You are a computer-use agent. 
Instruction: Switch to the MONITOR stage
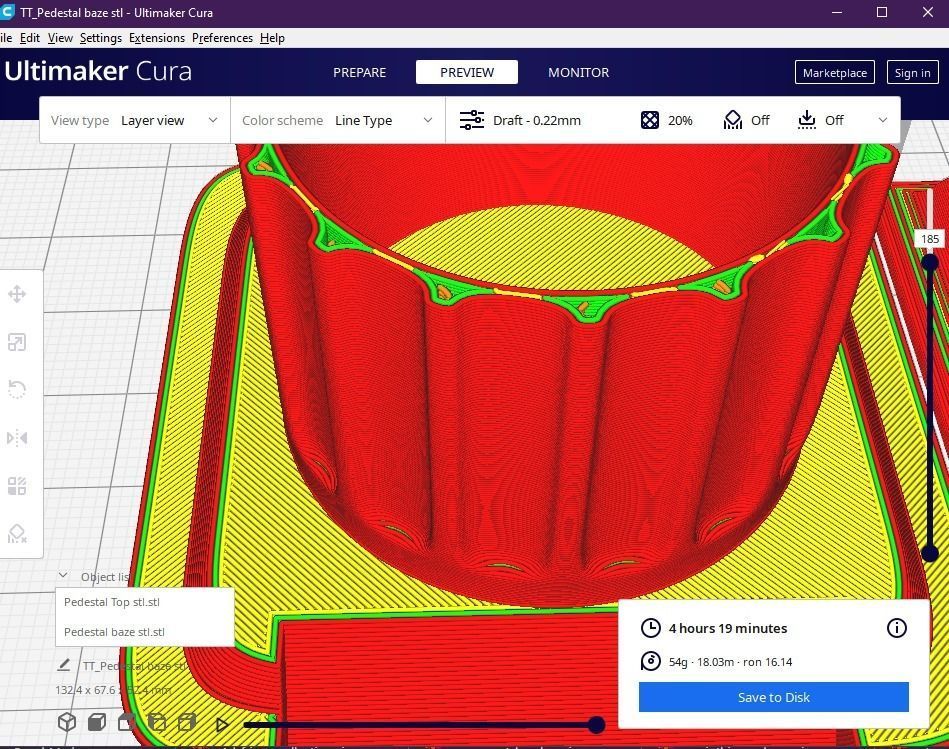579,72
